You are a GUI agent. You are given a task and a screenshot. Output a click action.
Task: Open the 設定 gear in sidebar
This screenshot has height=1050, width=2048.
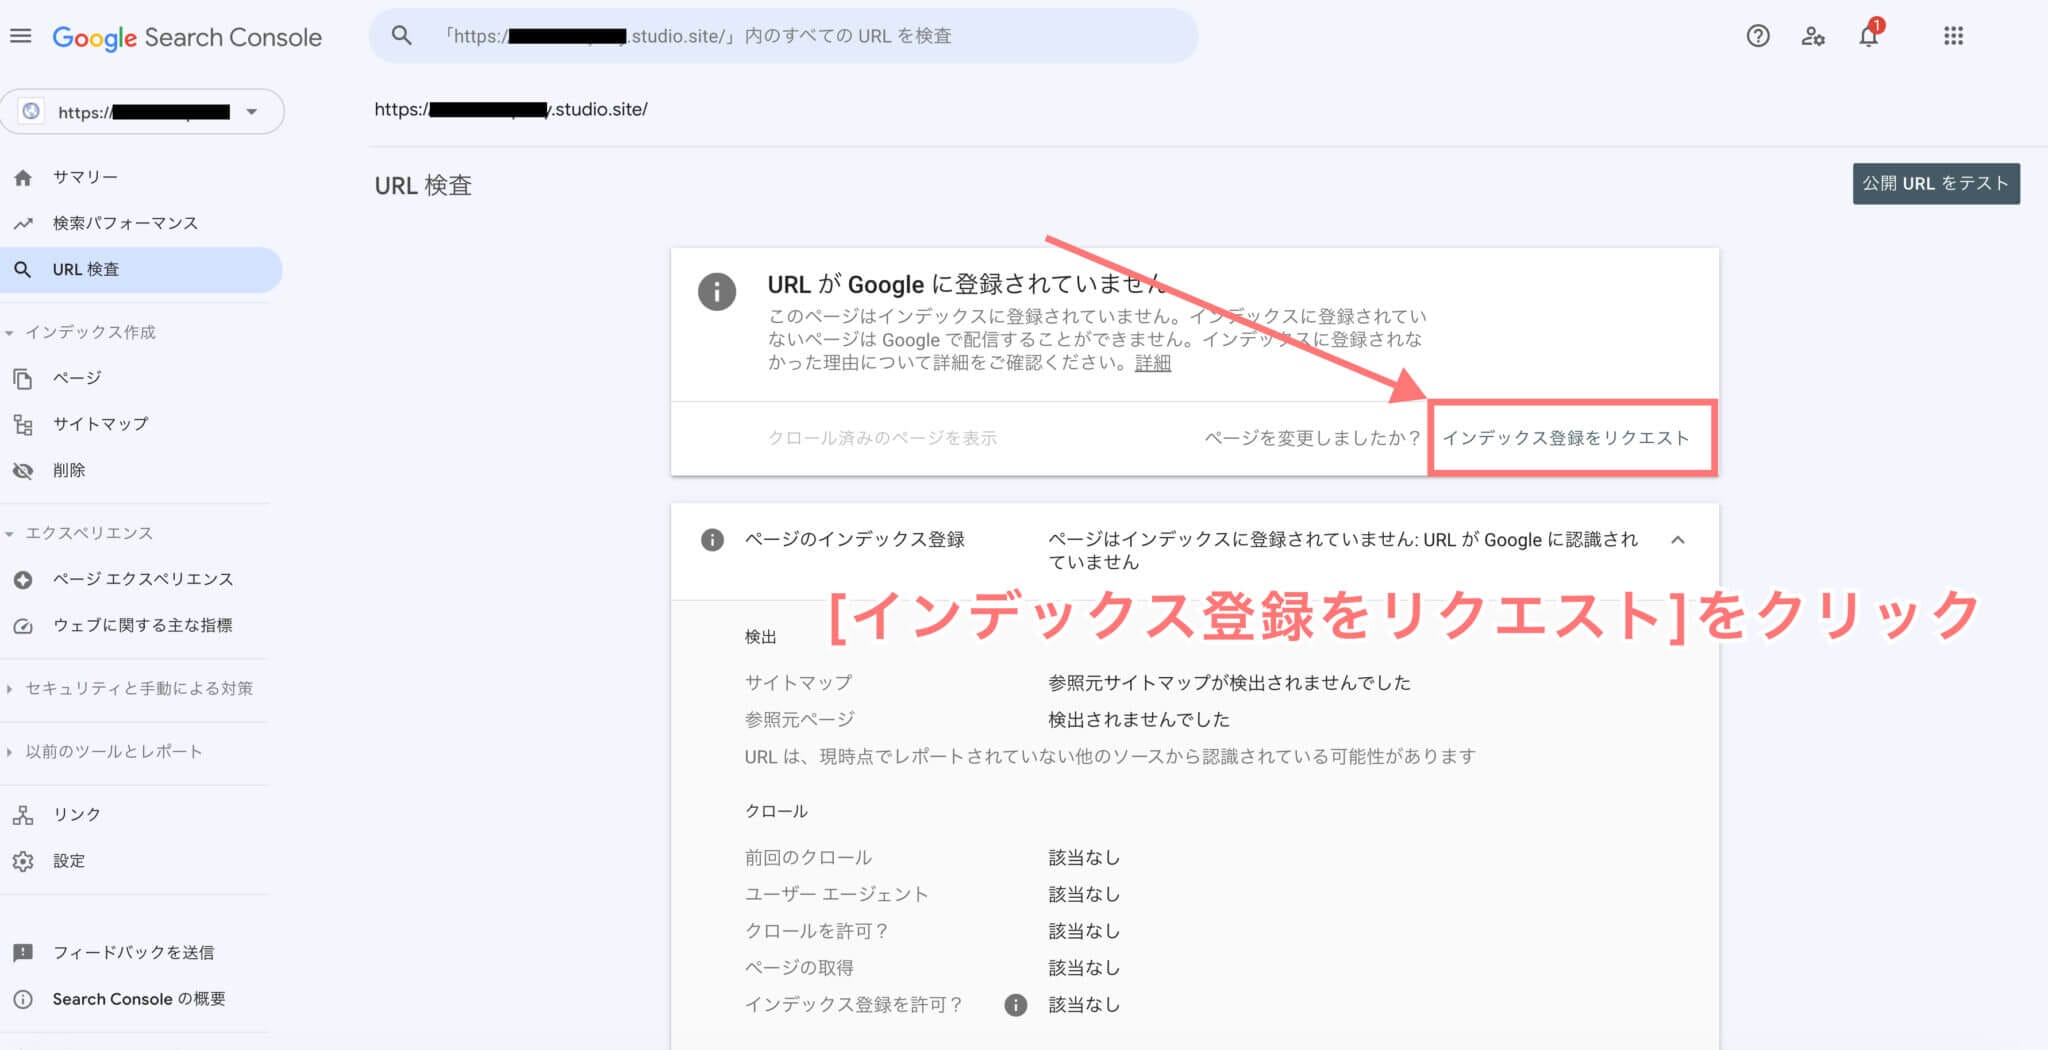24,861
